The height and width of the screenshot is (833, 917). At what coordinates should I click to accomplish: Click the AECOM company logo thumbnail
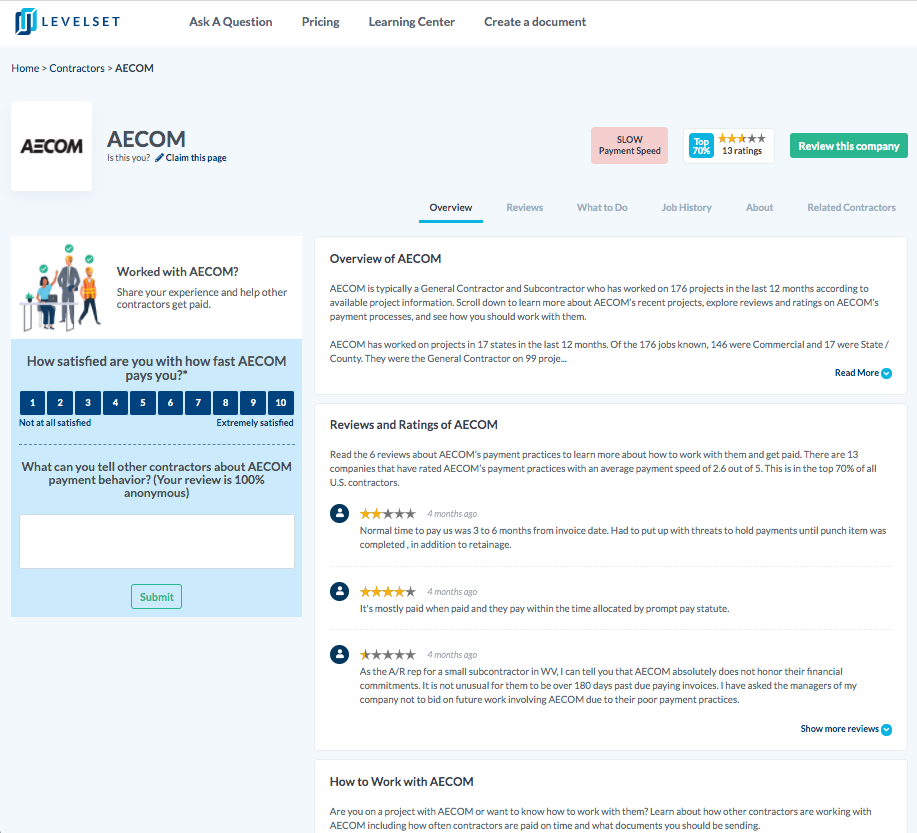pyautogui.click(x=52, y=146)
